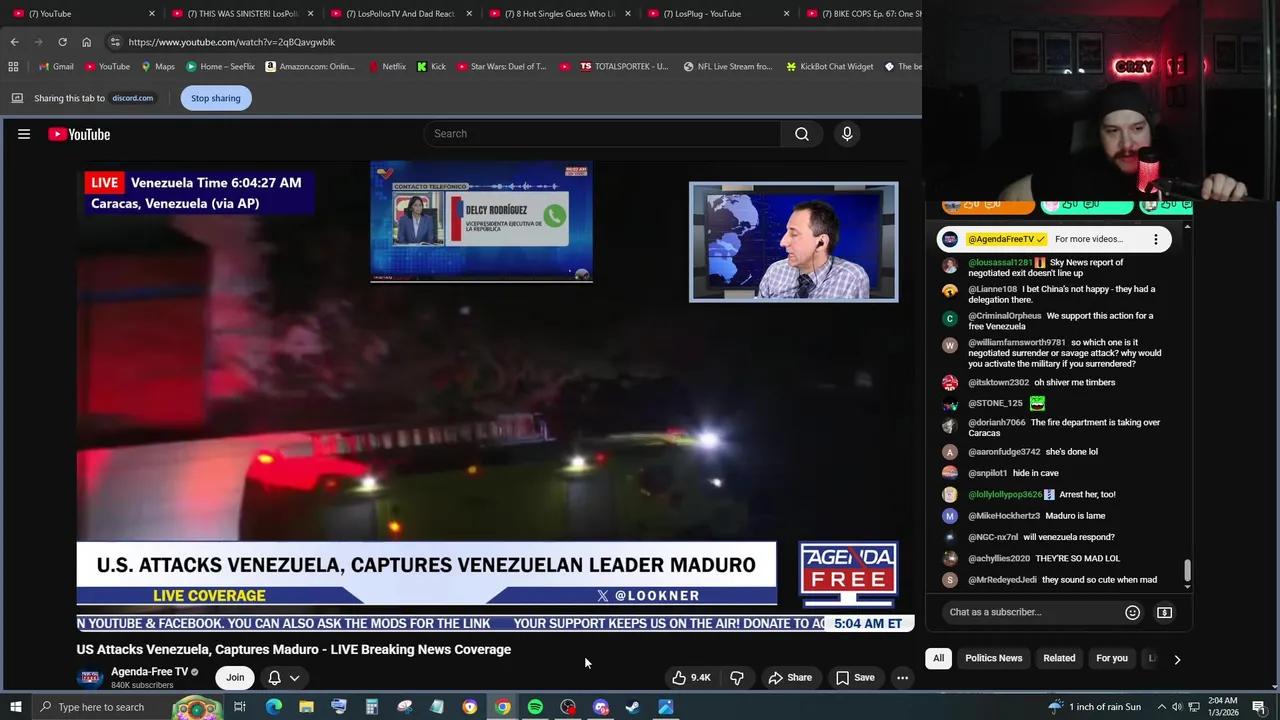Open live chat options three-dot menu
This screenshot has height=720, width=1280.
click(x=1156, y=239)
